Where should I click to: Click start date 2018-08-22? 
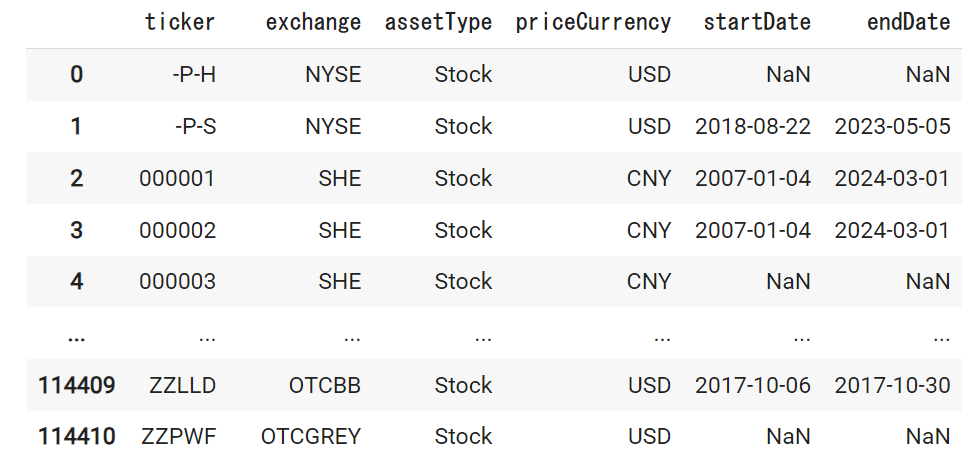click(x=753, y=126)
